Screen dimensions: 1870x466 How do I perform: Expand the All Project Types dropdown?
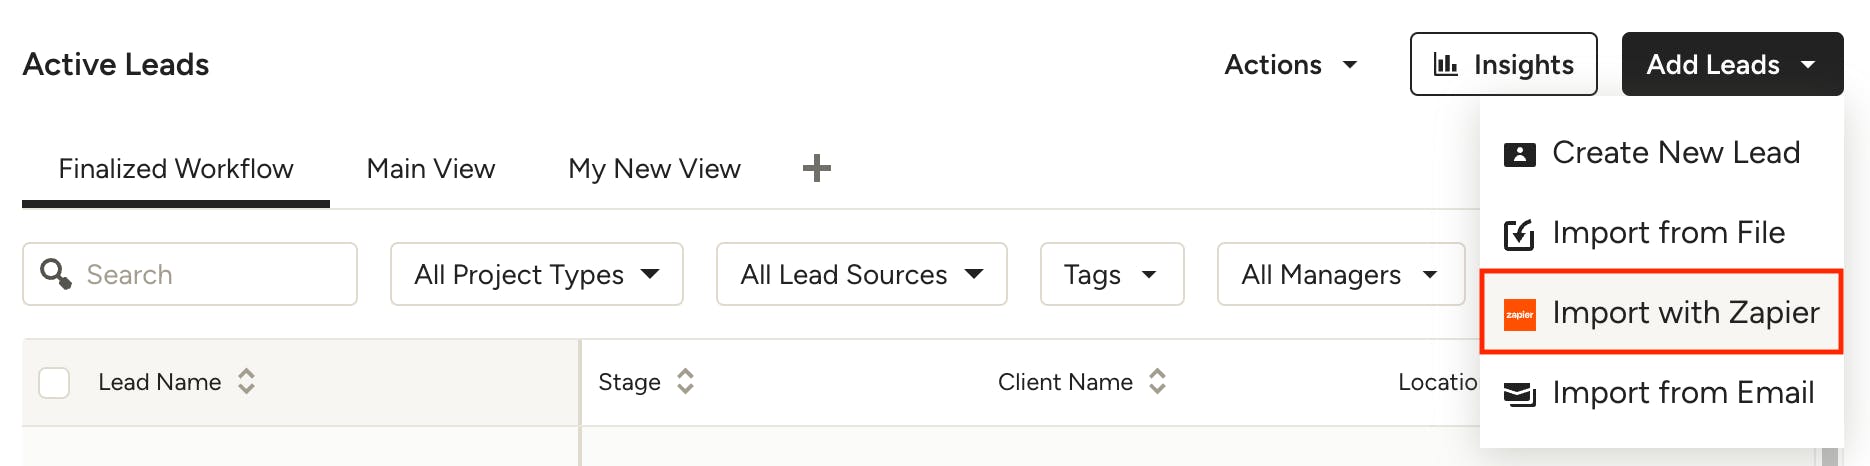tap(537, 274)
